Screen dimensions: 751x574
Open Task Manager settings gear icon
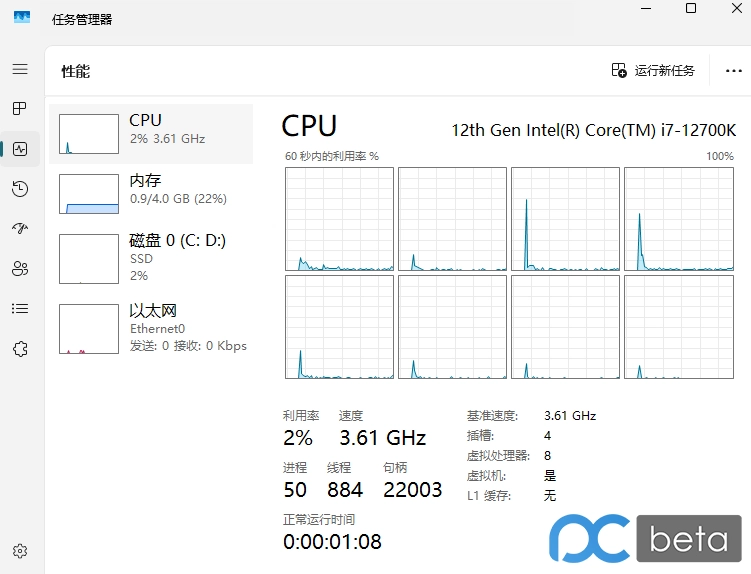[x=20, y=551]
